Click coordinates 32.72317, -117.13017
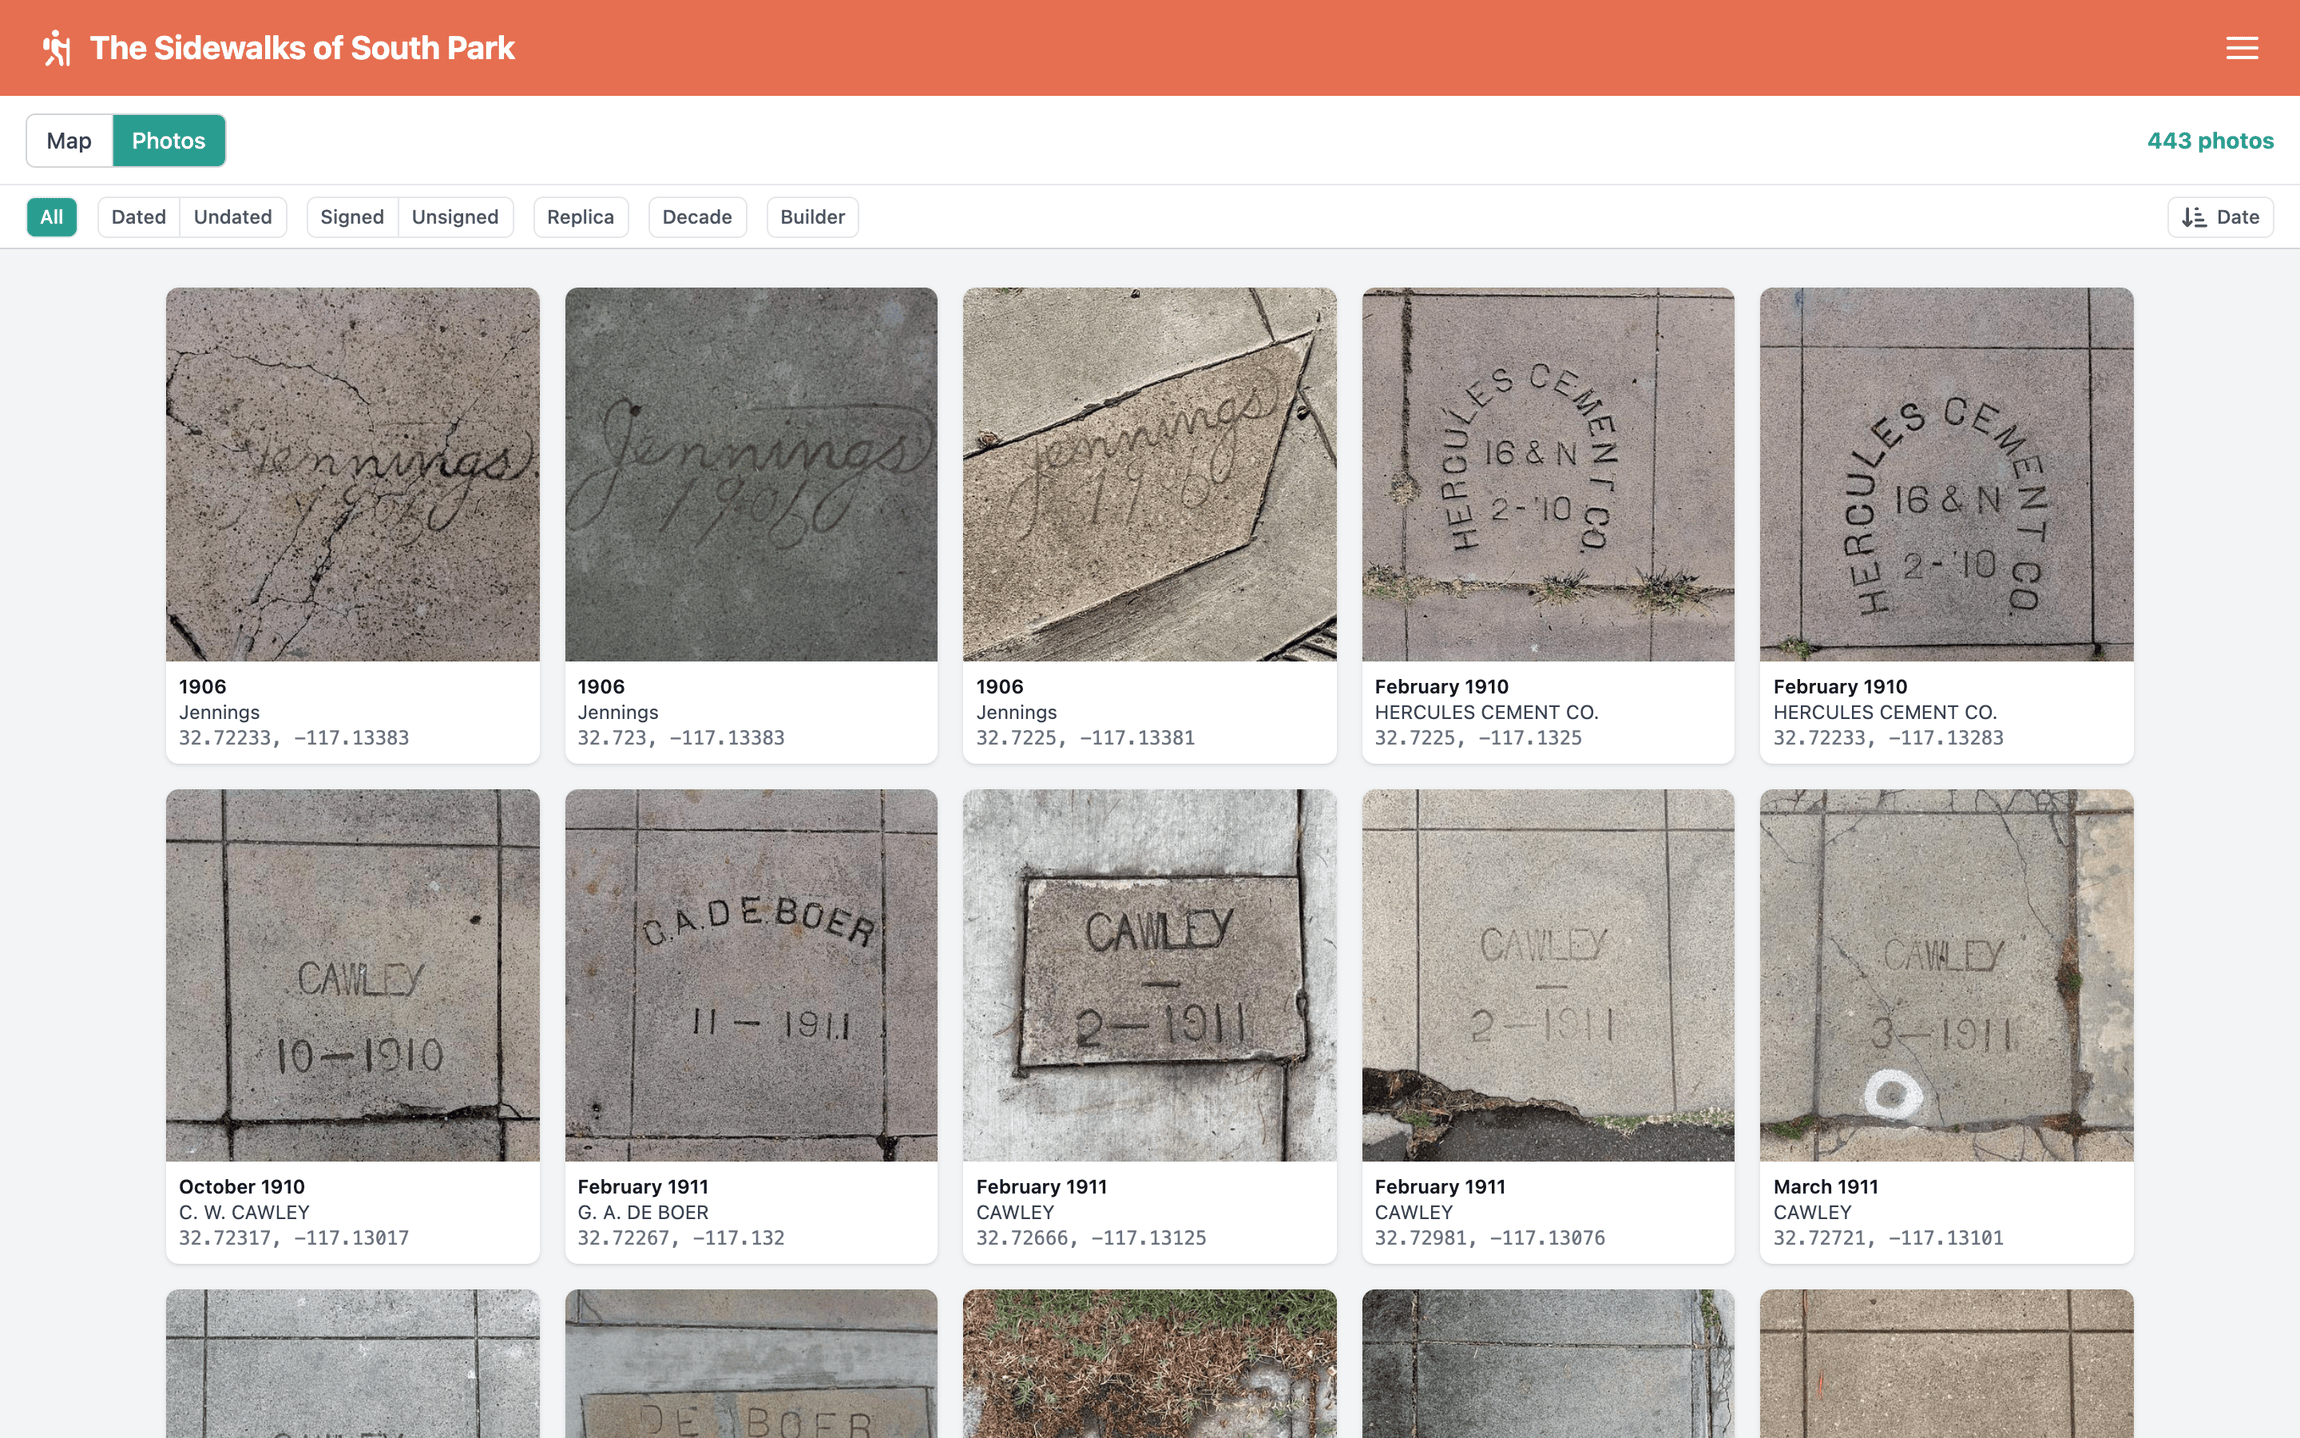This screenshot has height=1438, width=2300. [x=294, y=1238]
